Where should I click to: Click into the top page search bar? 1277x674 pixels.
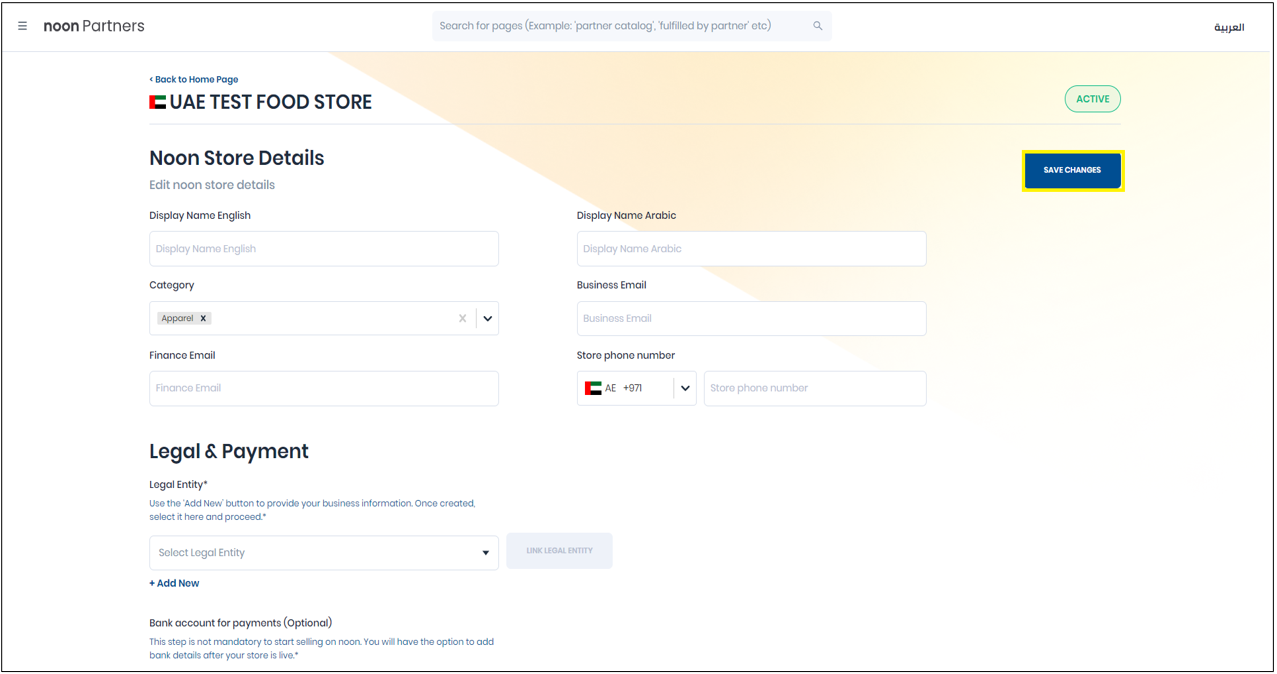(x=620, y=26)
